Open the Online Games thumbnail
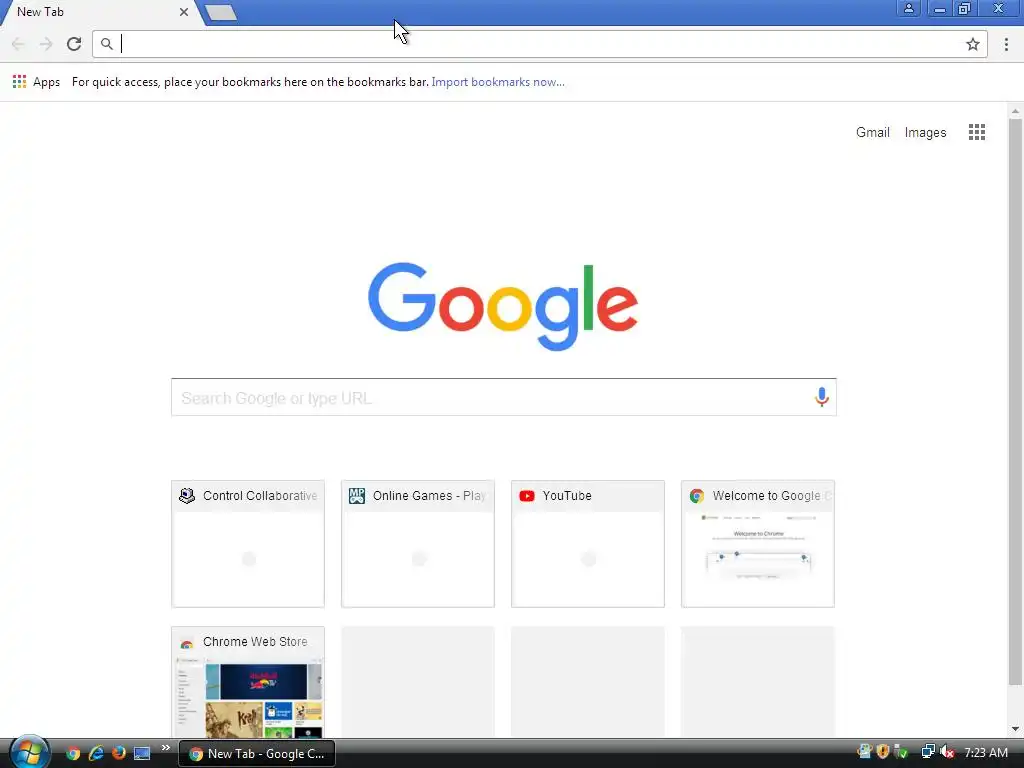Viewport: 1024px width, 768px height. [417, 543]
